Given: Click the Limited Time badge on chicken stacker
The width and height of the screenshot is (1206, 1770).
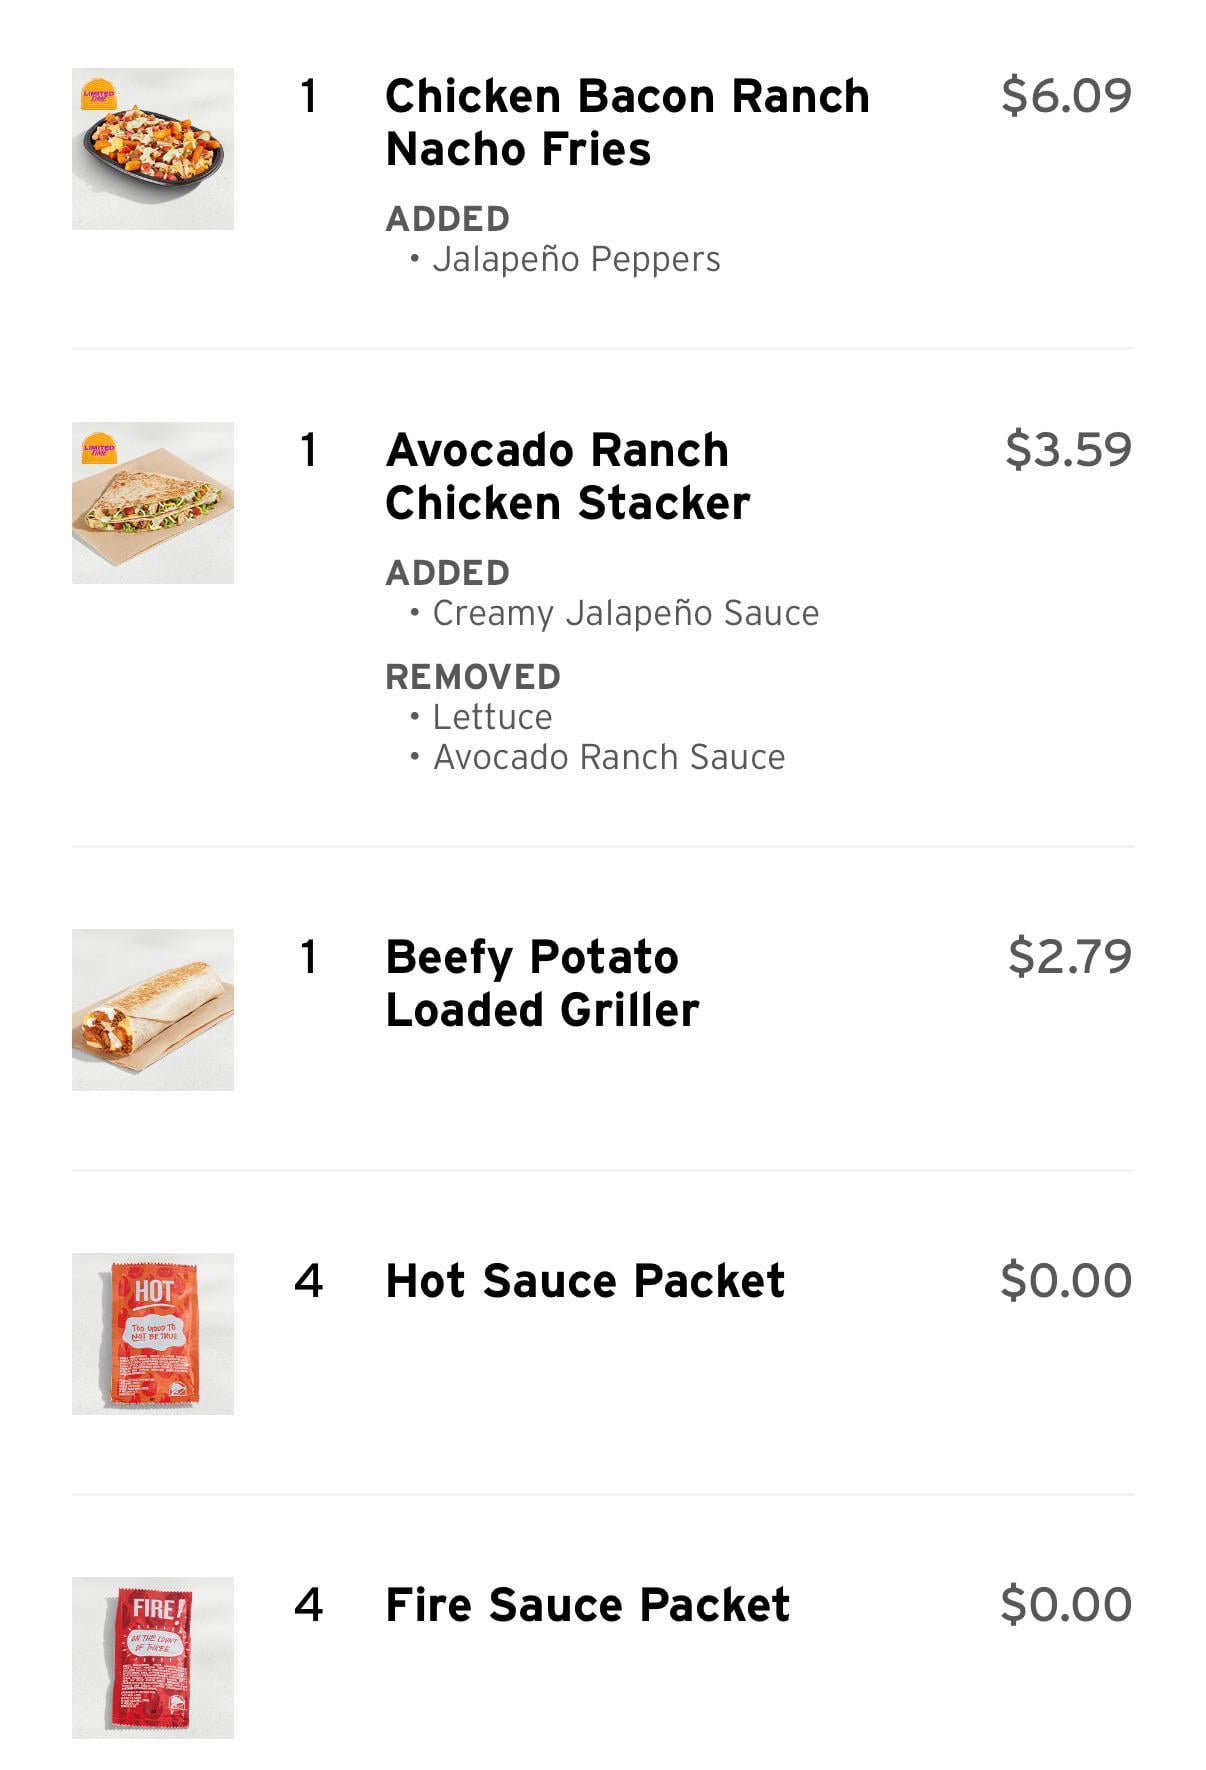Looking at the screenshot, I should click(98, 449).
